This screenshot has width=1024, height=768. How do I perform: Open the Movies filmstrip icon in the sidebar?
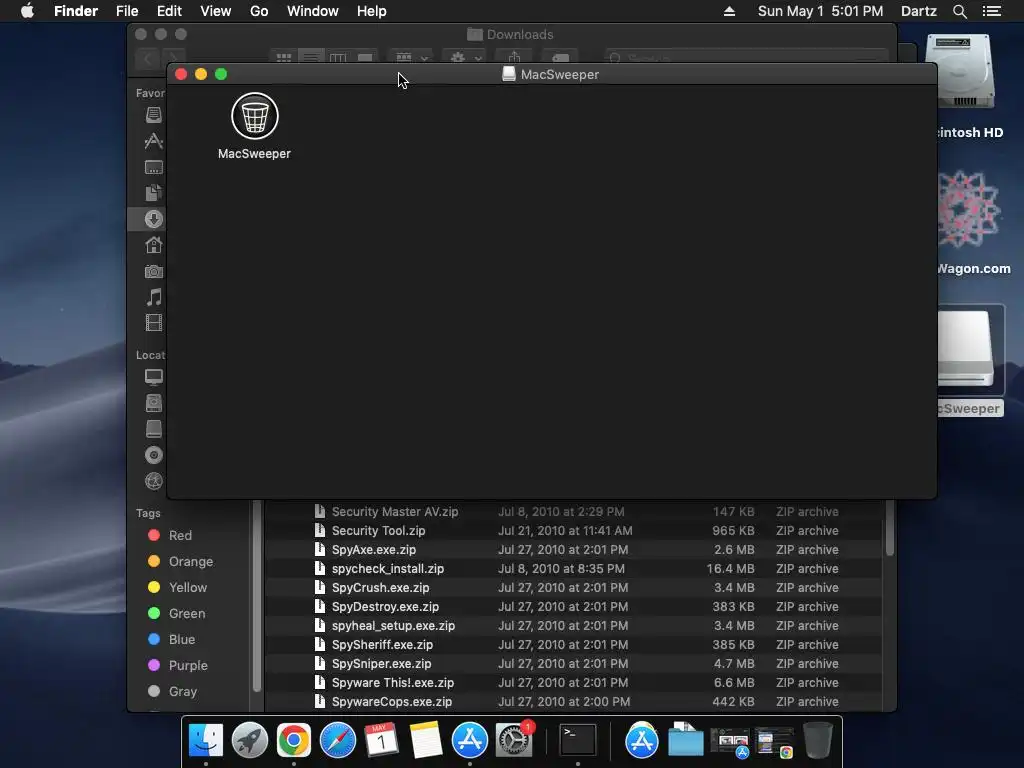[153, 323]
